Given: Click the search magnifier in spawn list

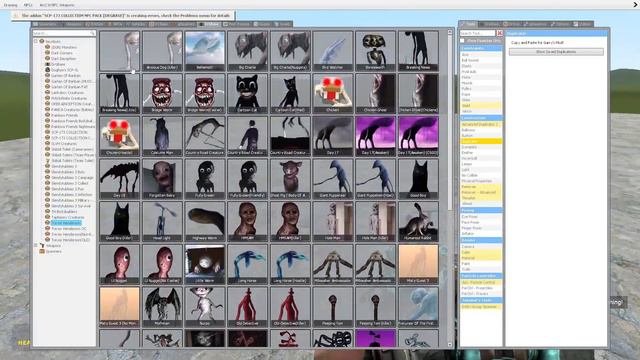Looking at the screenshot, I should pos(92,33).
